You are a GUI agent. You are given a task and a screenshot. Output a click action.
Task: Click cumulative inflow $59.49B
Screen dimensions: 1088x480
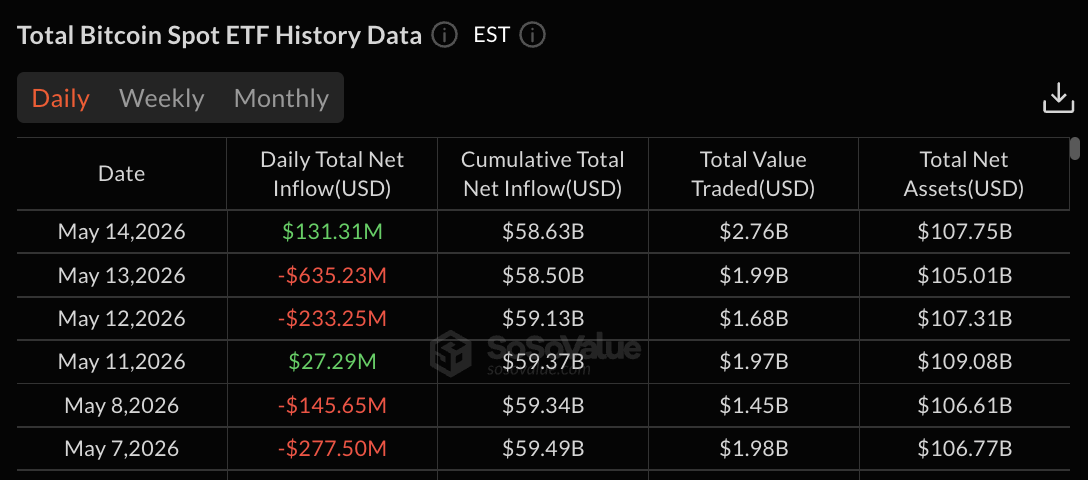pos(543,448)
